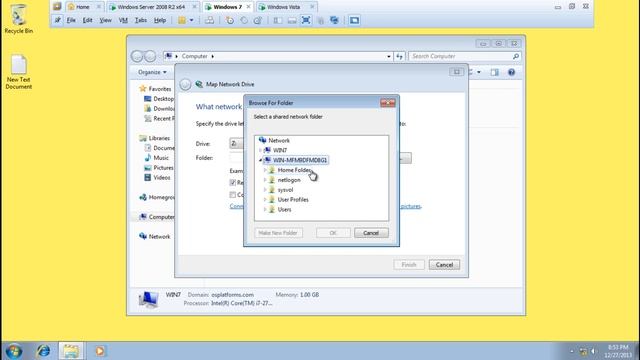Collapse the WIN-MFMBDFMD8G1 node
Image resolution: width=640 pixels, height=360 pixels.
click(x=260, y=160)
